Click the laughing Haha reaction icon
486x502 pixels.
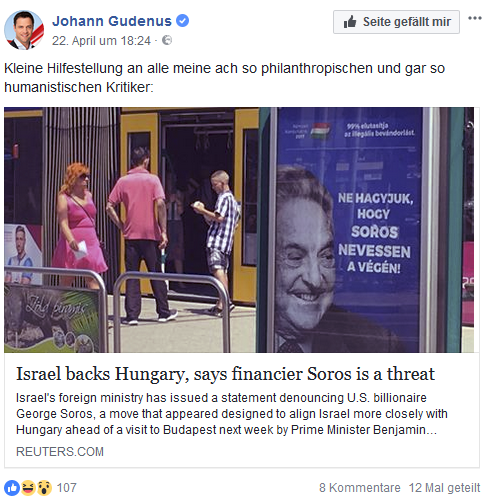28,488
